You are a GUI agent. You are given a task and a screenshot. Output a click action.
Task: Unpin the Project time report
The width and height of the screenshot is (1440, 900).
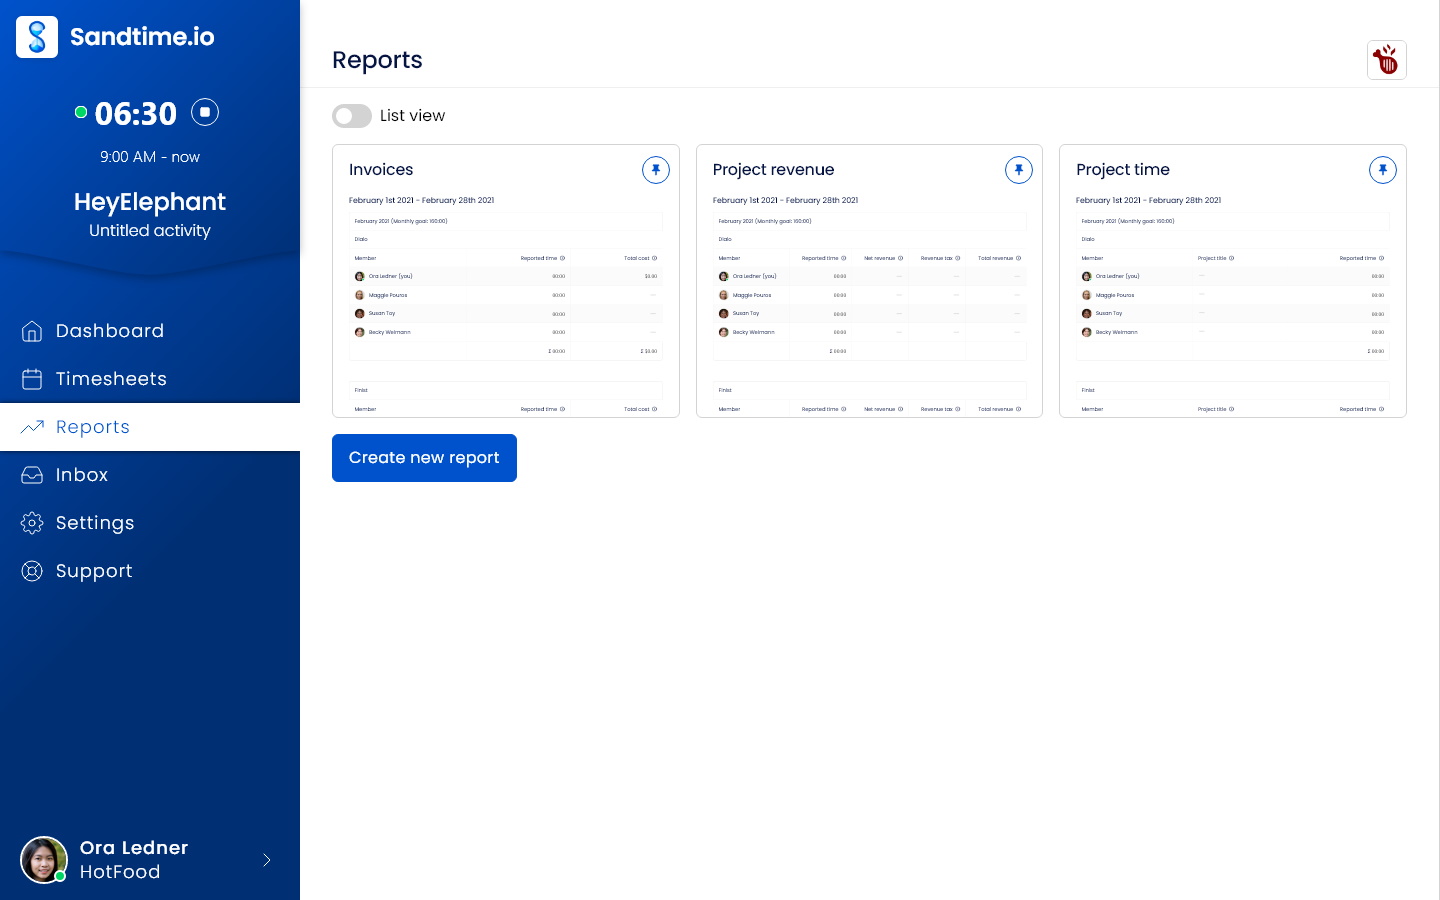coord(1382,170)
